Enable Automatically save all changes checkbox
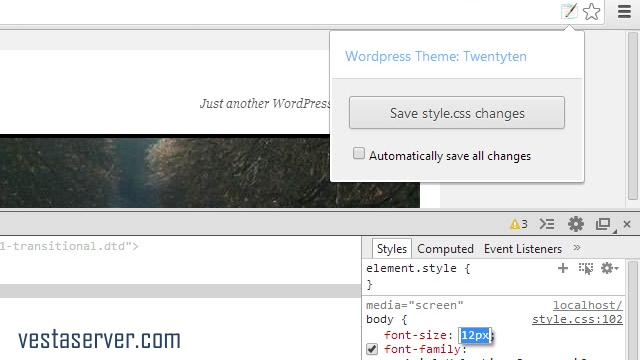Screen dimensions: 640x360 tap(359, 153)
